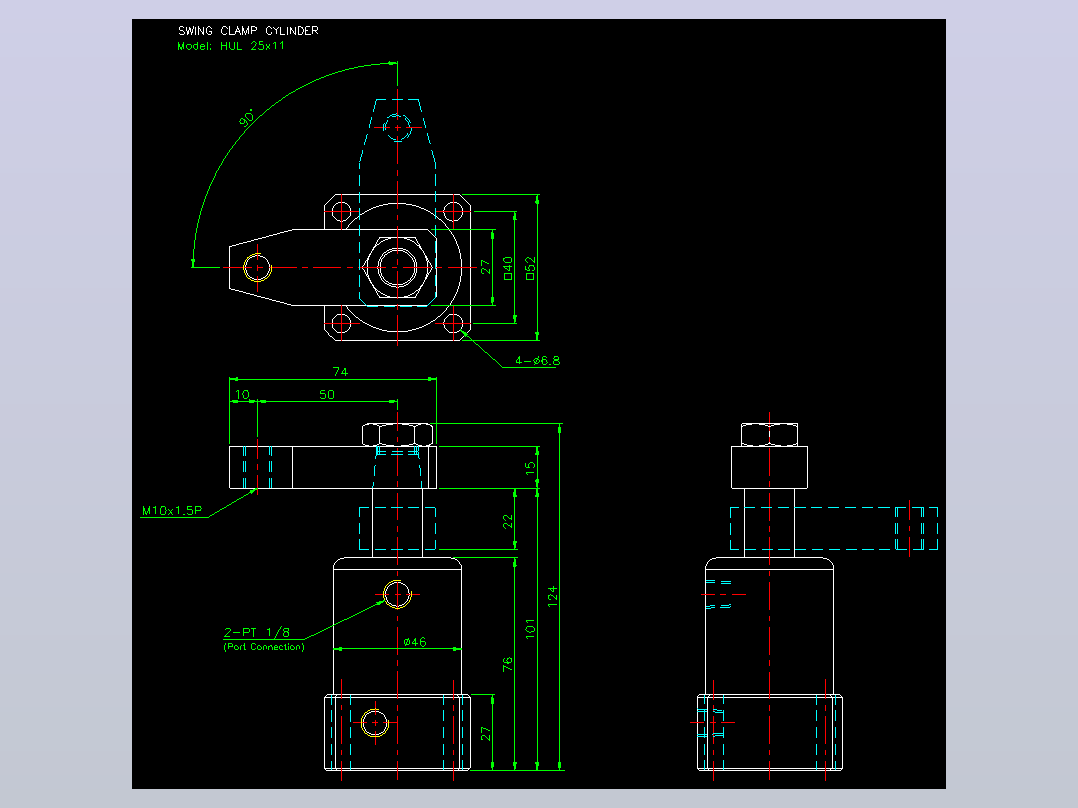Select the 4-ø6.8 hole callout
The image size is (1078, 808).
tap(538, 360)
